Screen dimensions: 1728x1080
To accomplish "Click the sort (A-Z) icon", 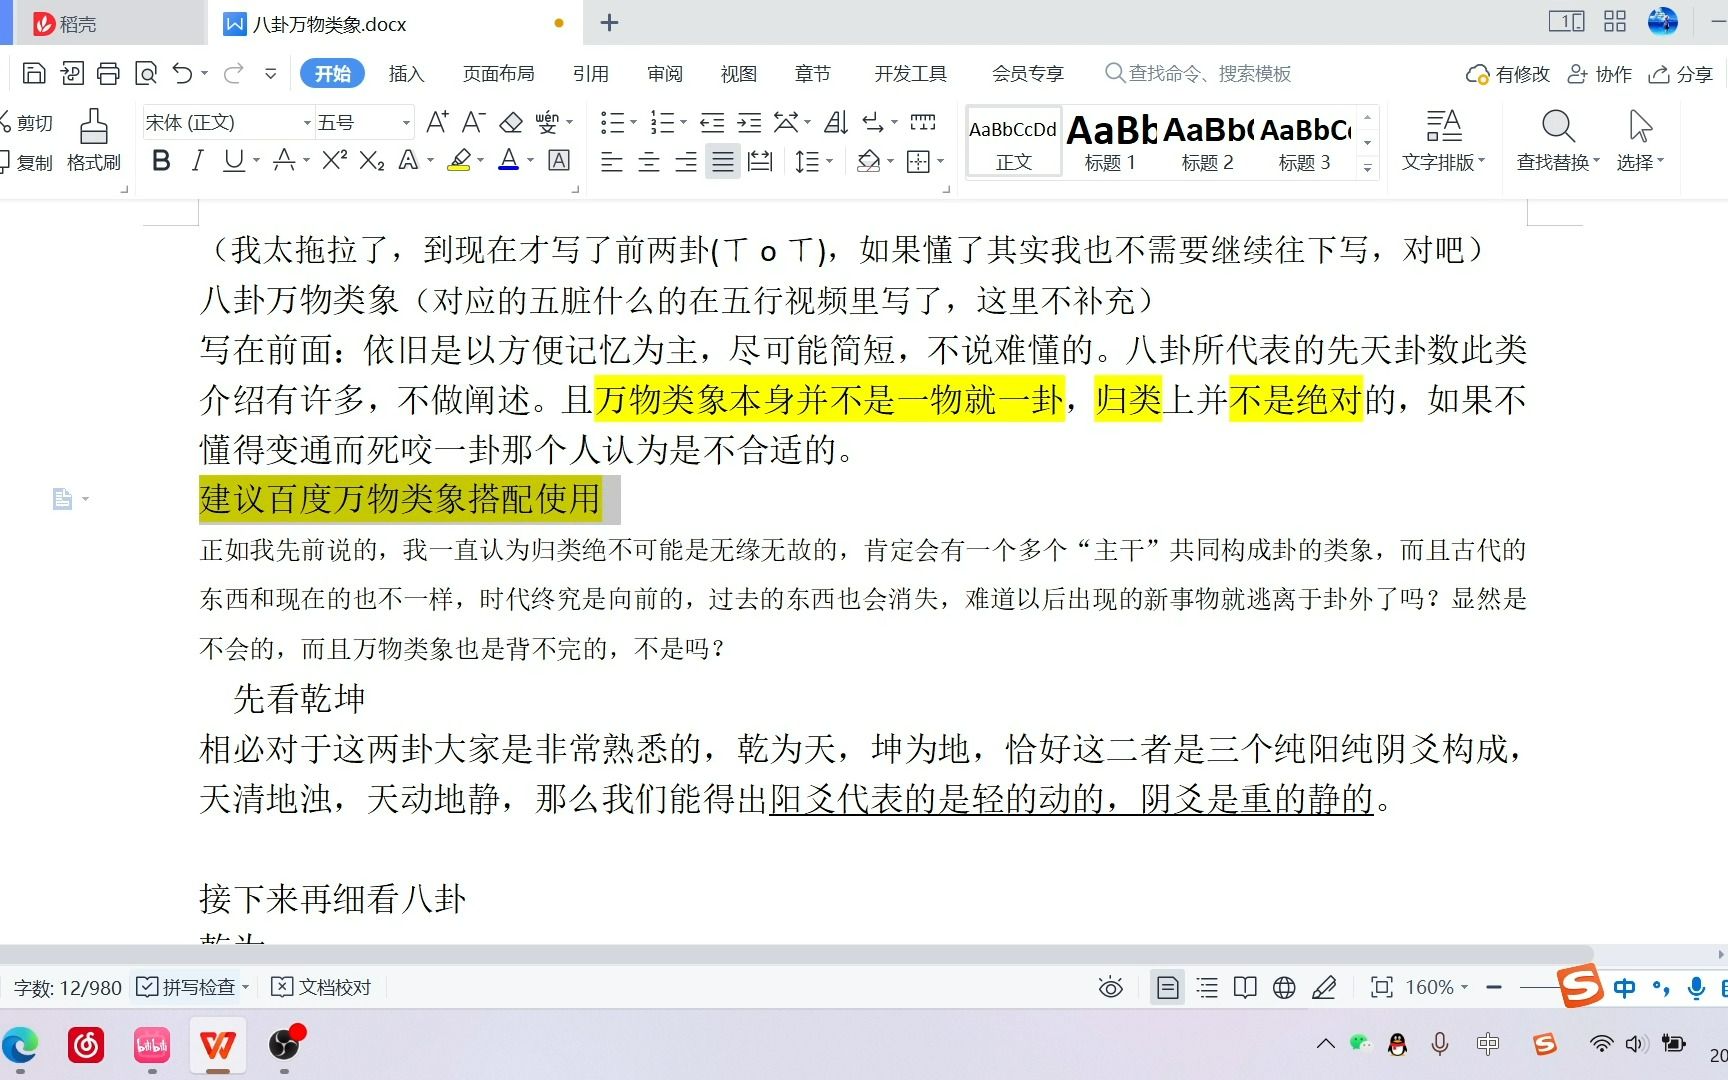I will [836, 122].
